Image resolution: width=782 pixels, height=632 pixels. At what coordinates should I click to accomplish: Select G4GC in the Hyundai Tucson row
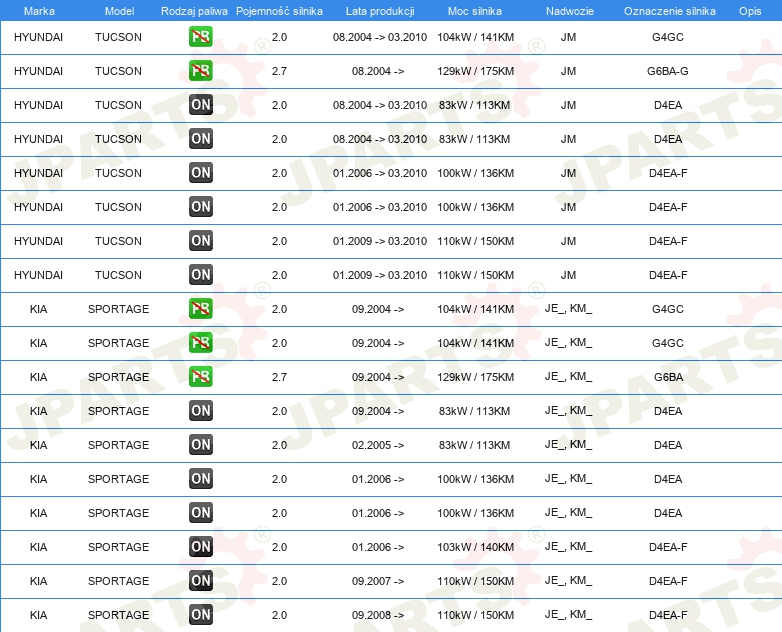[668, 37]
